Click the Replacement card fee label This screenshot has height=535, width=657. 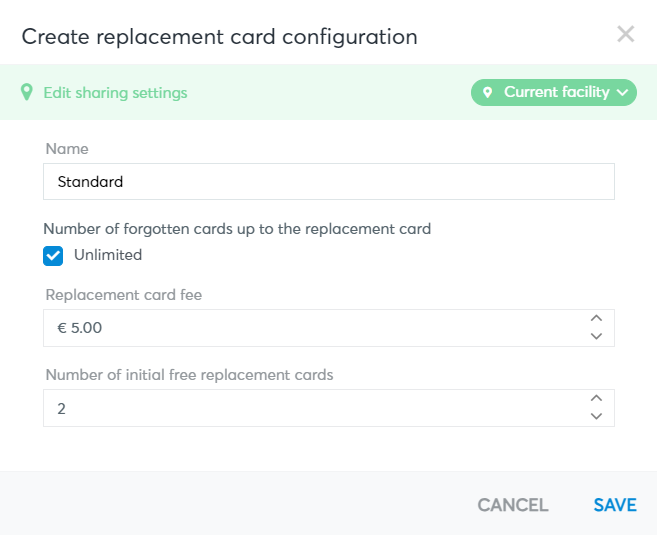pos(124,295)
